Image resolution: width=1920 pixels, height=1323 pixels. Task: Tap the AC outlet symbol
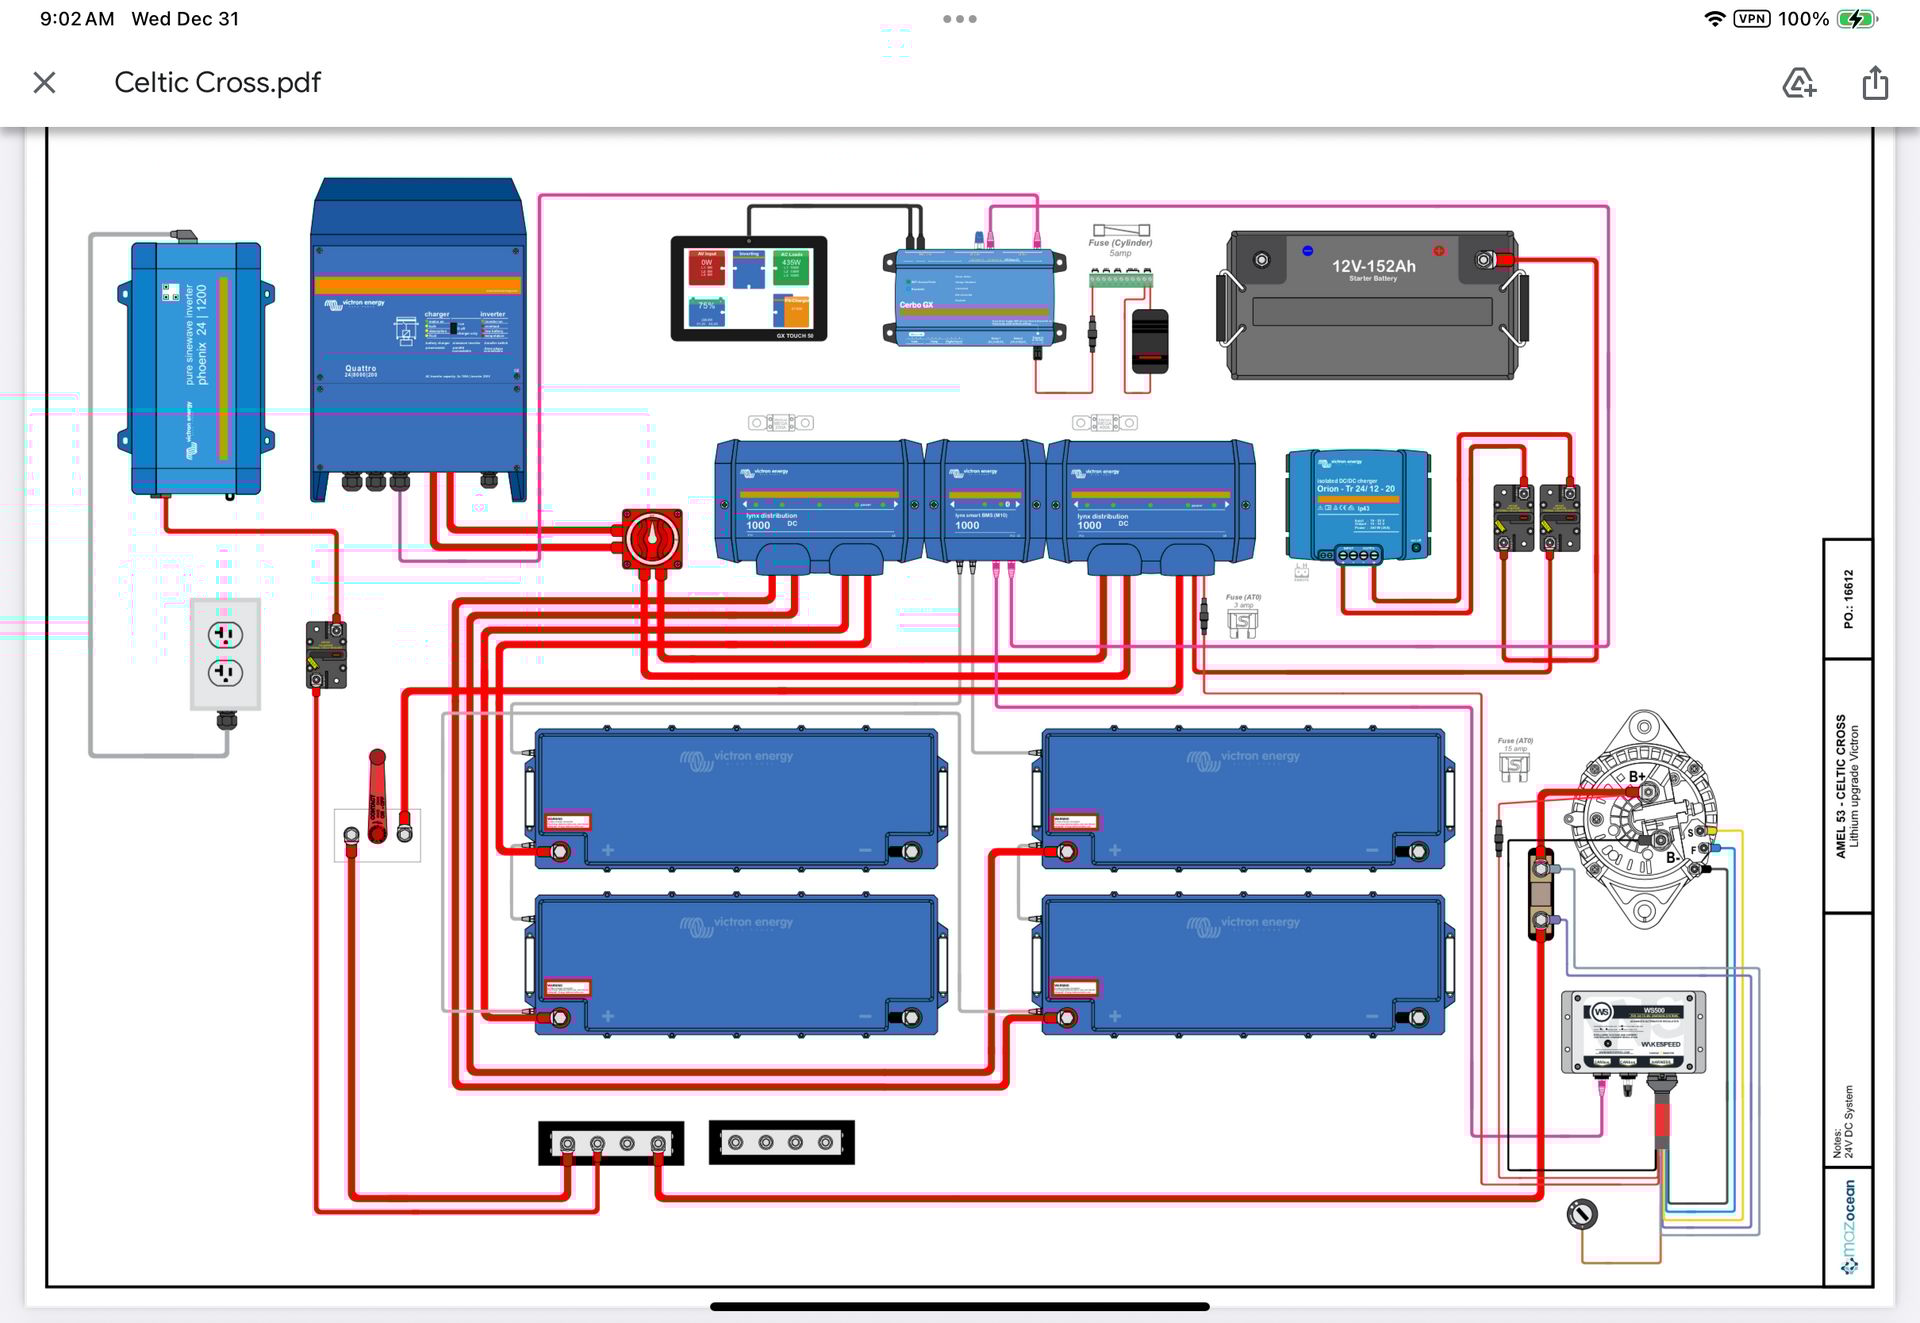[x=225, y=653]
